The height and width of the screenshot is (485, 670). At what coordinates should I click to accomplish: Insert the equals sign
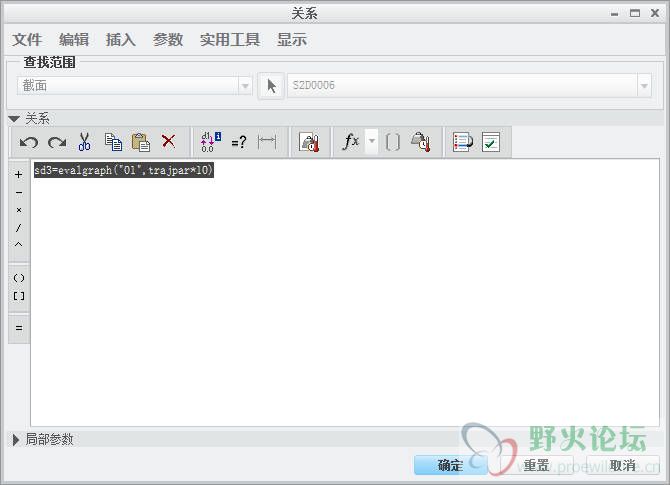pos(19,328)
